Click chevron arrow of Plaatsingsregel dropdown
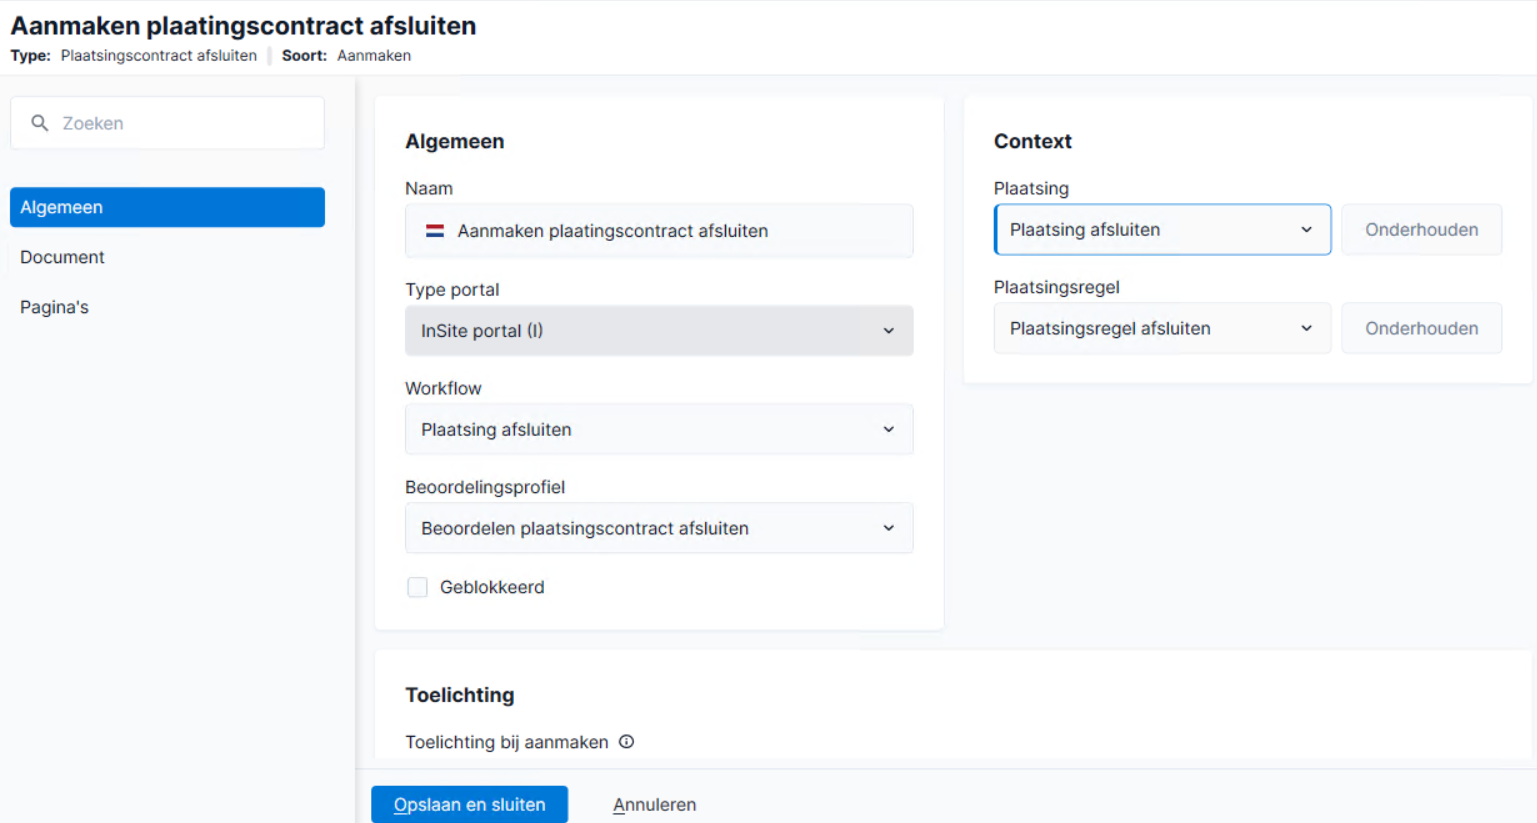Screen dimensions: 1537x823 (1306, 328)
